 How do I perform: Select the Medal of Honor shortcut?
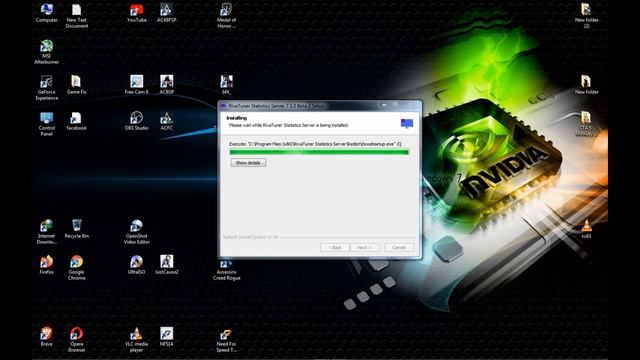coord(226,16)
